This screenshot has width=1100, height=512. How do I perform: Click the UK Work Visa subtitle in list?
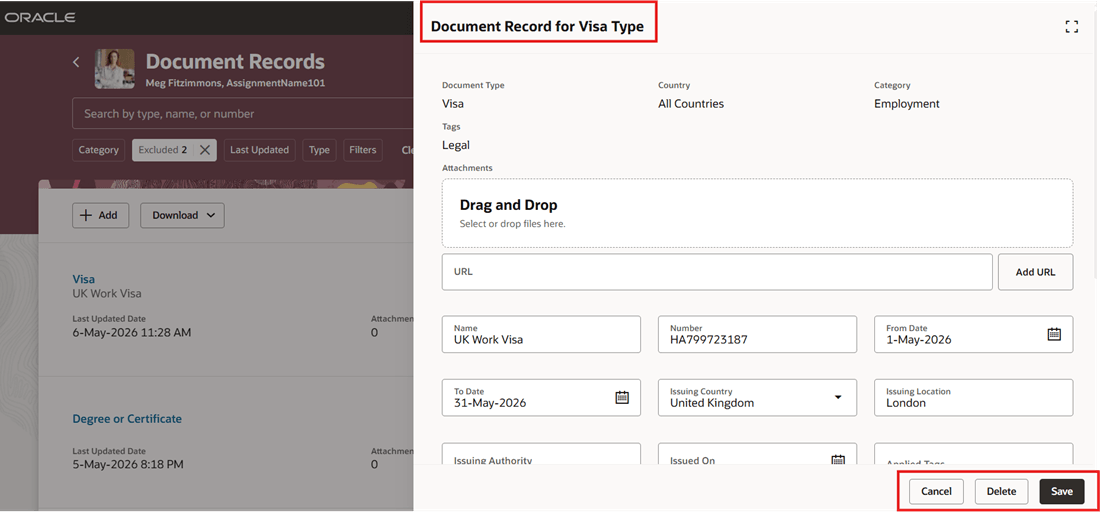[107, 293]
